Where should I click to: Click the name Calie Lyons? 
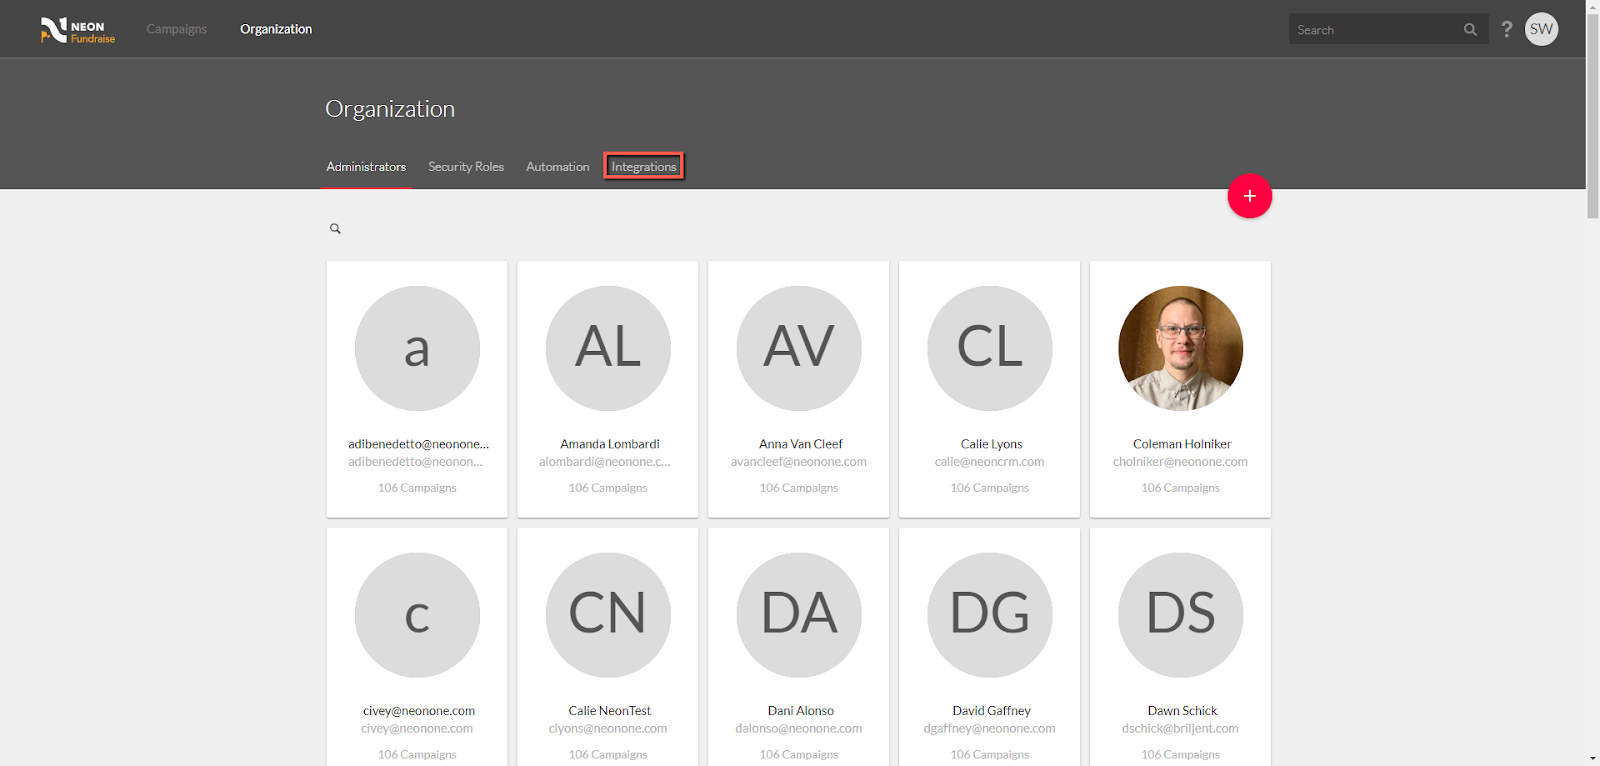(x=991, y=444)
